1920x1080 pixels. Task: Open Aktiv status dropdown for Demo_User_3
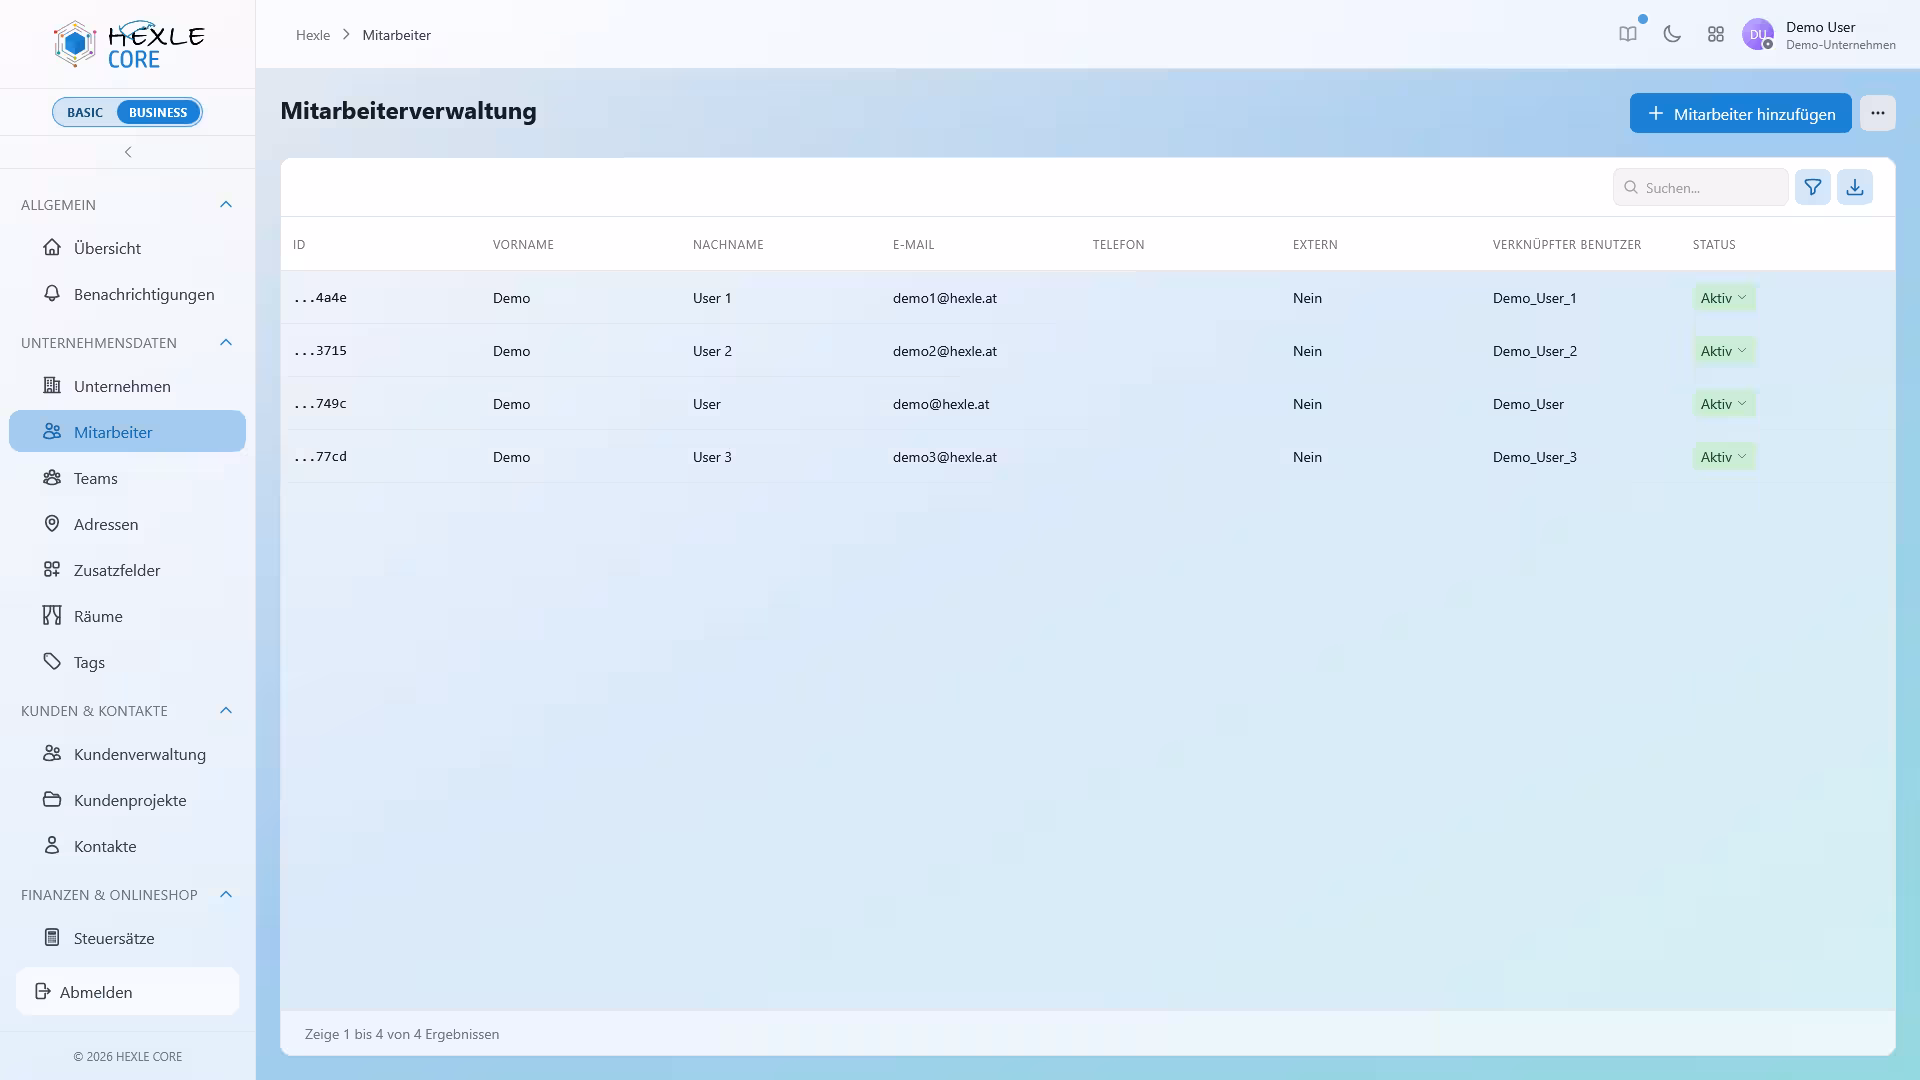click(x=1724, y=457)
